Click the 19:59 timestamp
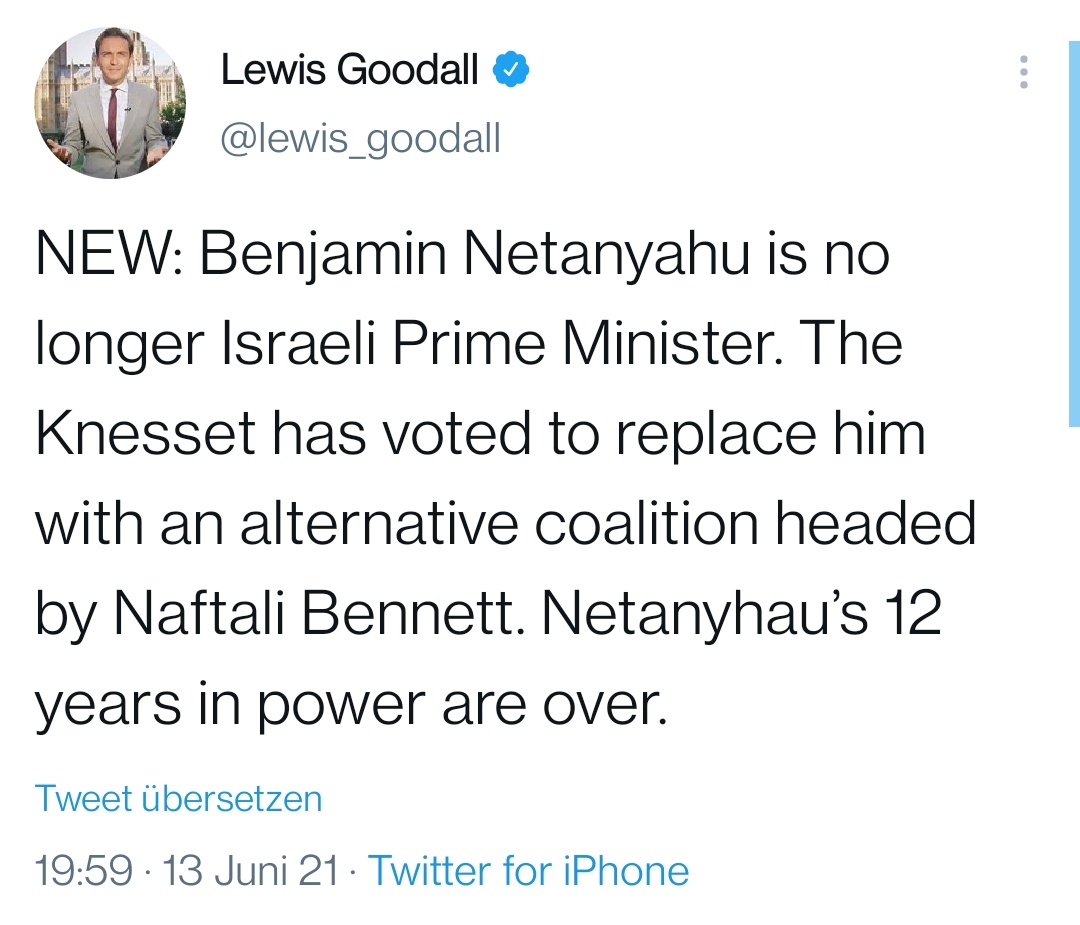 tap(83, 871)
